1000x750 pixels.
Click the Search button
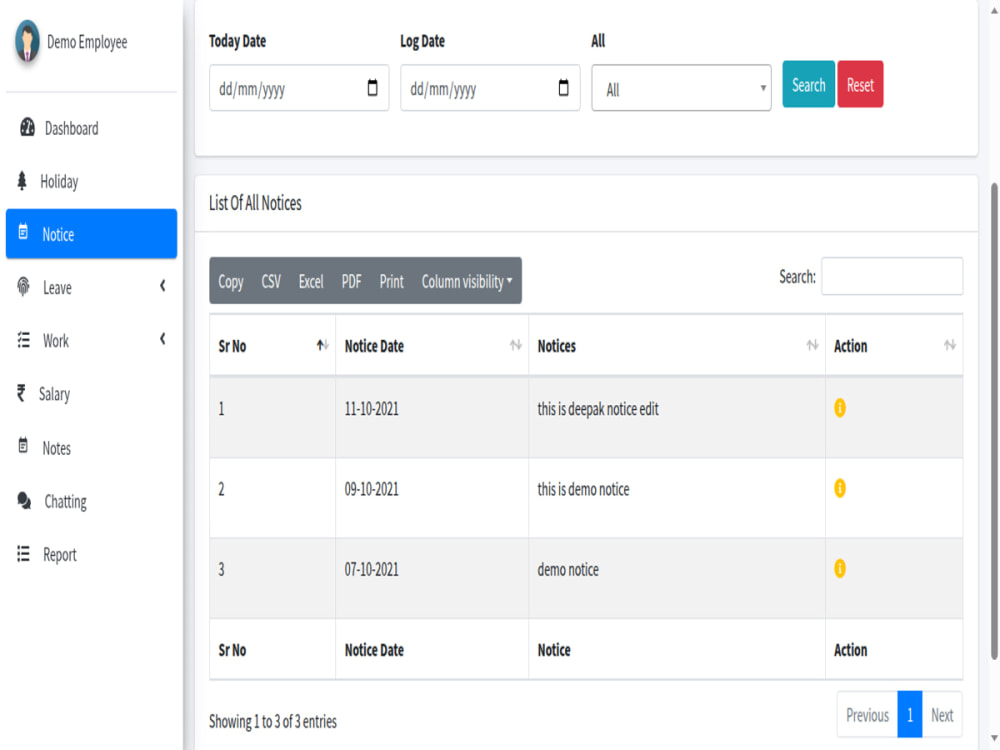coord(808,84)
